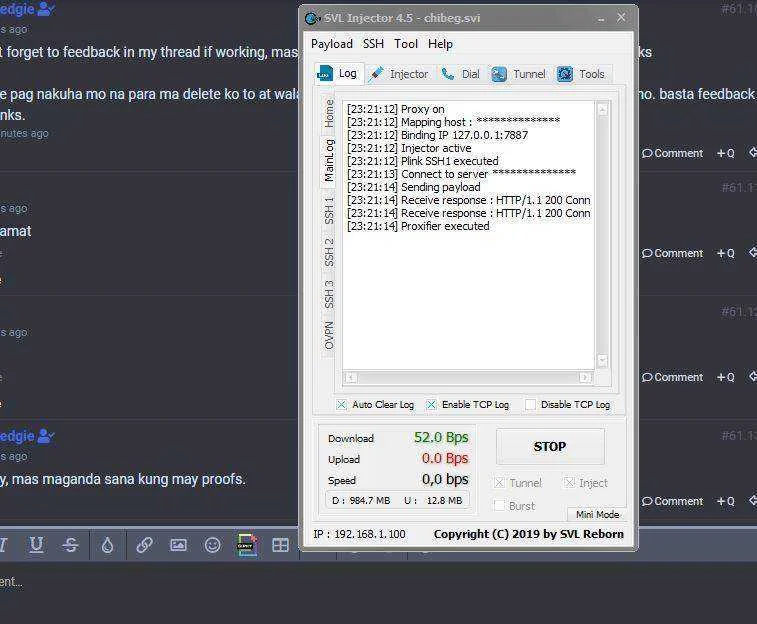Click the 'Plink SSH1 executed' log line
The width and height of the screenshot is (757, 624).
click(x=422, y=161)
